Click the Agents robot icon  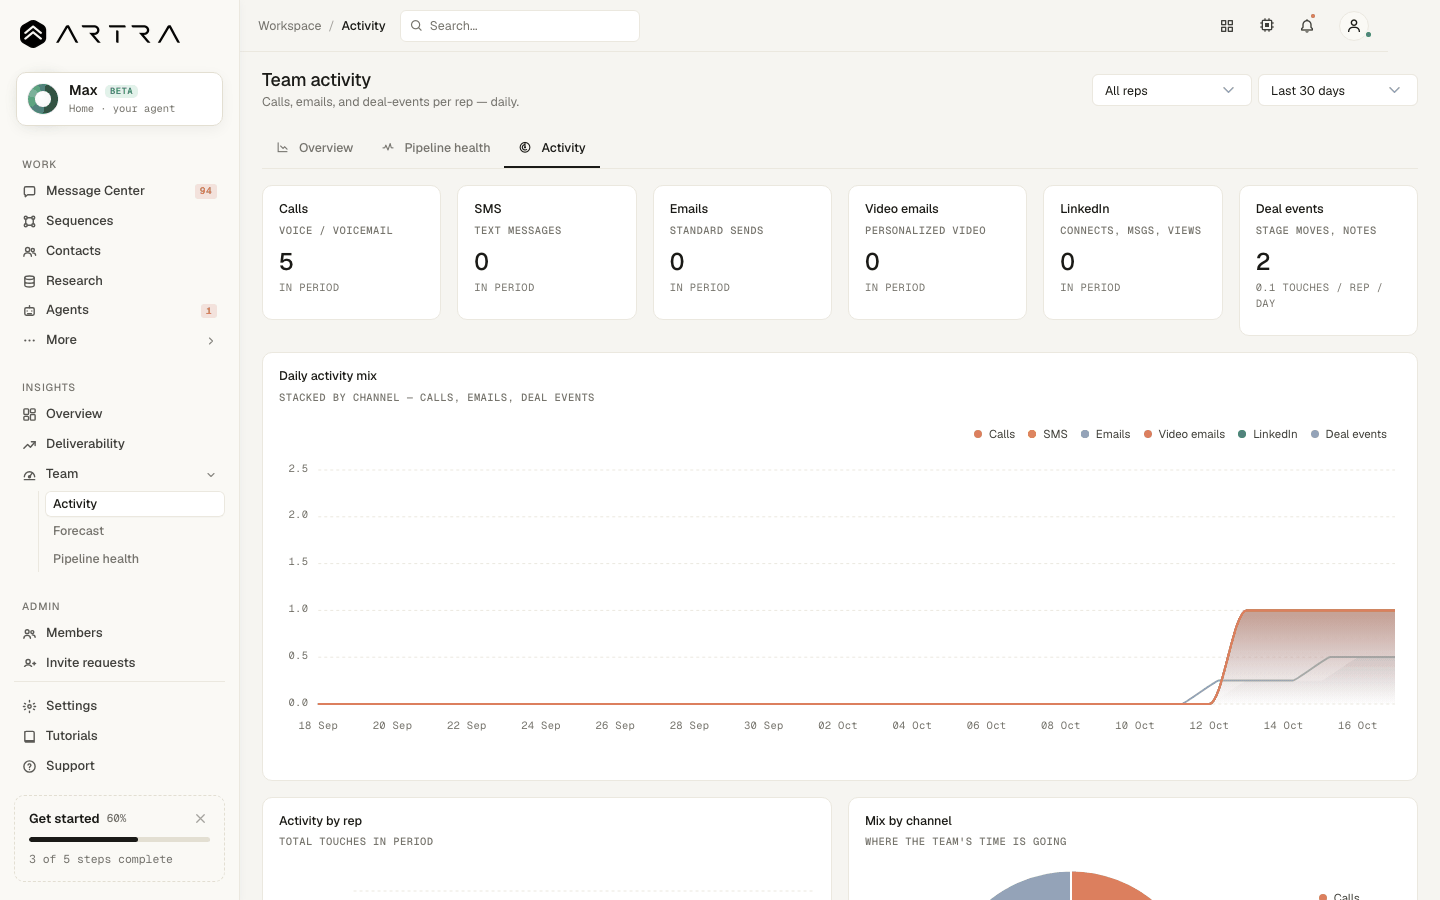pyautogui.click(x=30, y=310)
